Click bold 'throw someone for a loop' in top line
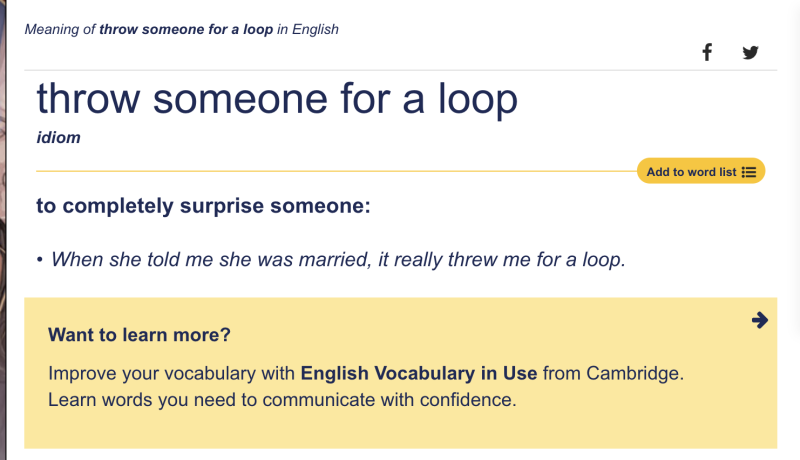 coord(186,29)
